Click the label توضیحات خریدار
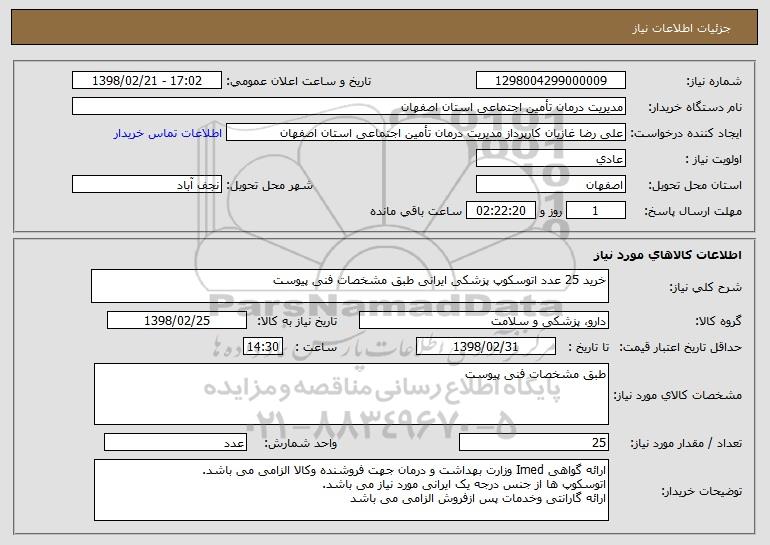Viewport: 770px width, 545px height. 701,491
